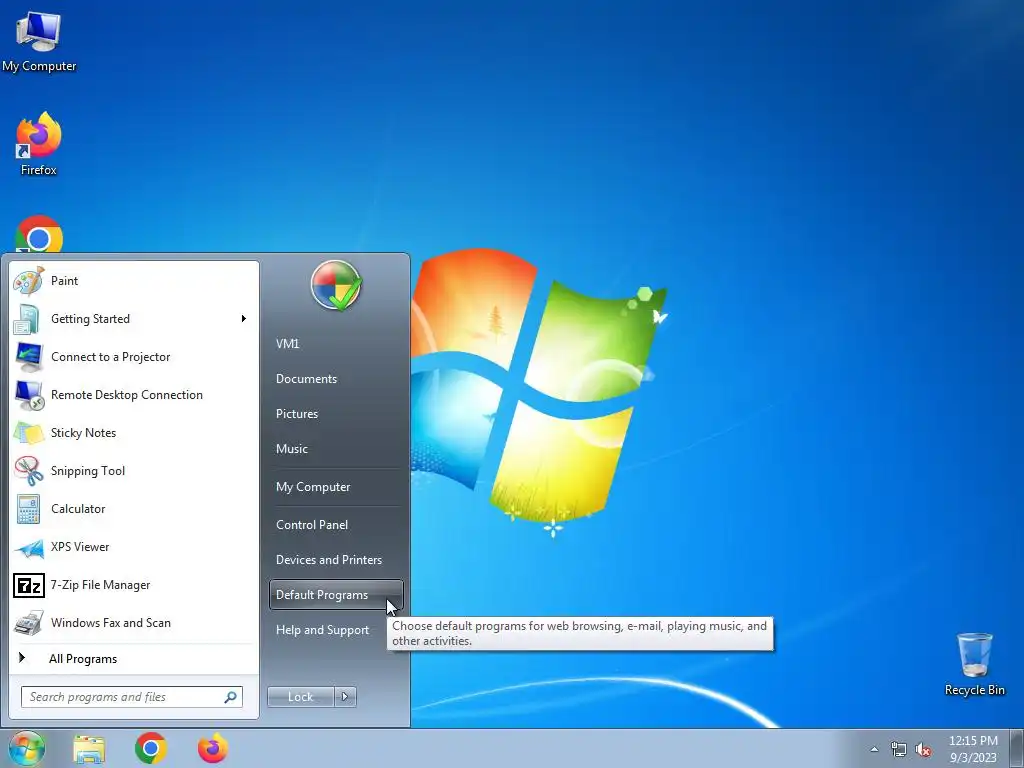Open the Snipping Tool scissors icon
Image resolution: width=1024 pixels, height=768 pixels.
29,471
